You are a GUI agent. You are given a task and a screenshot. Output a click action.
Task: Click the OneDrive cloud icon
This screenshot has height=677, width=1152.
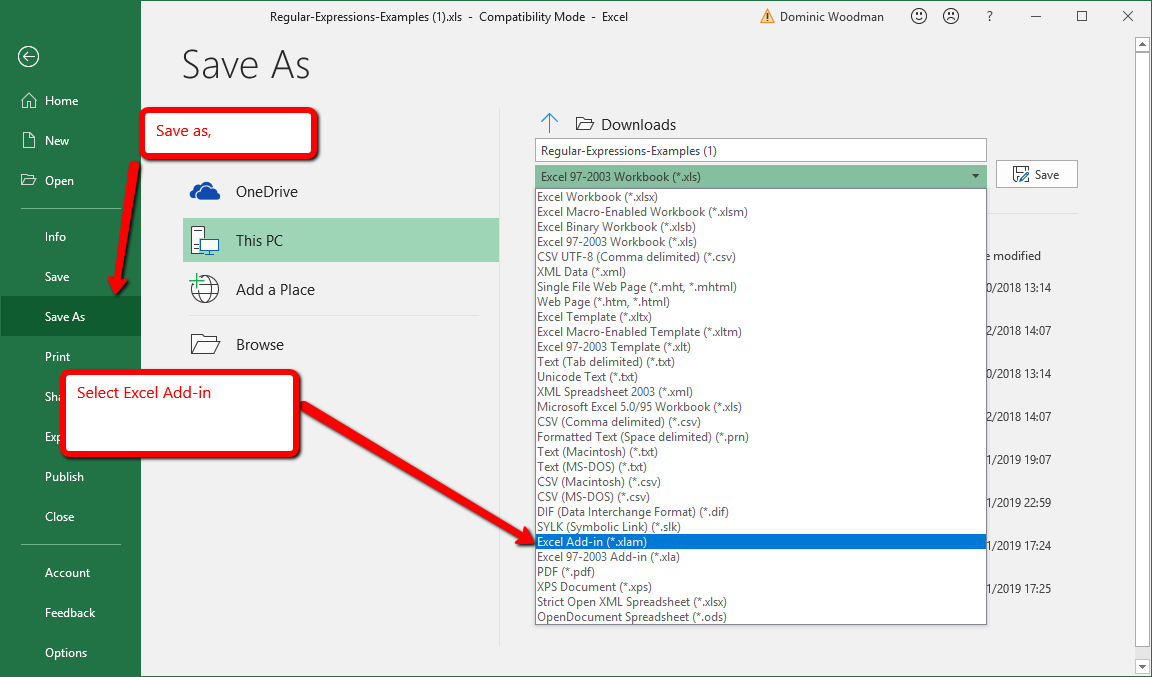point(205,191)
